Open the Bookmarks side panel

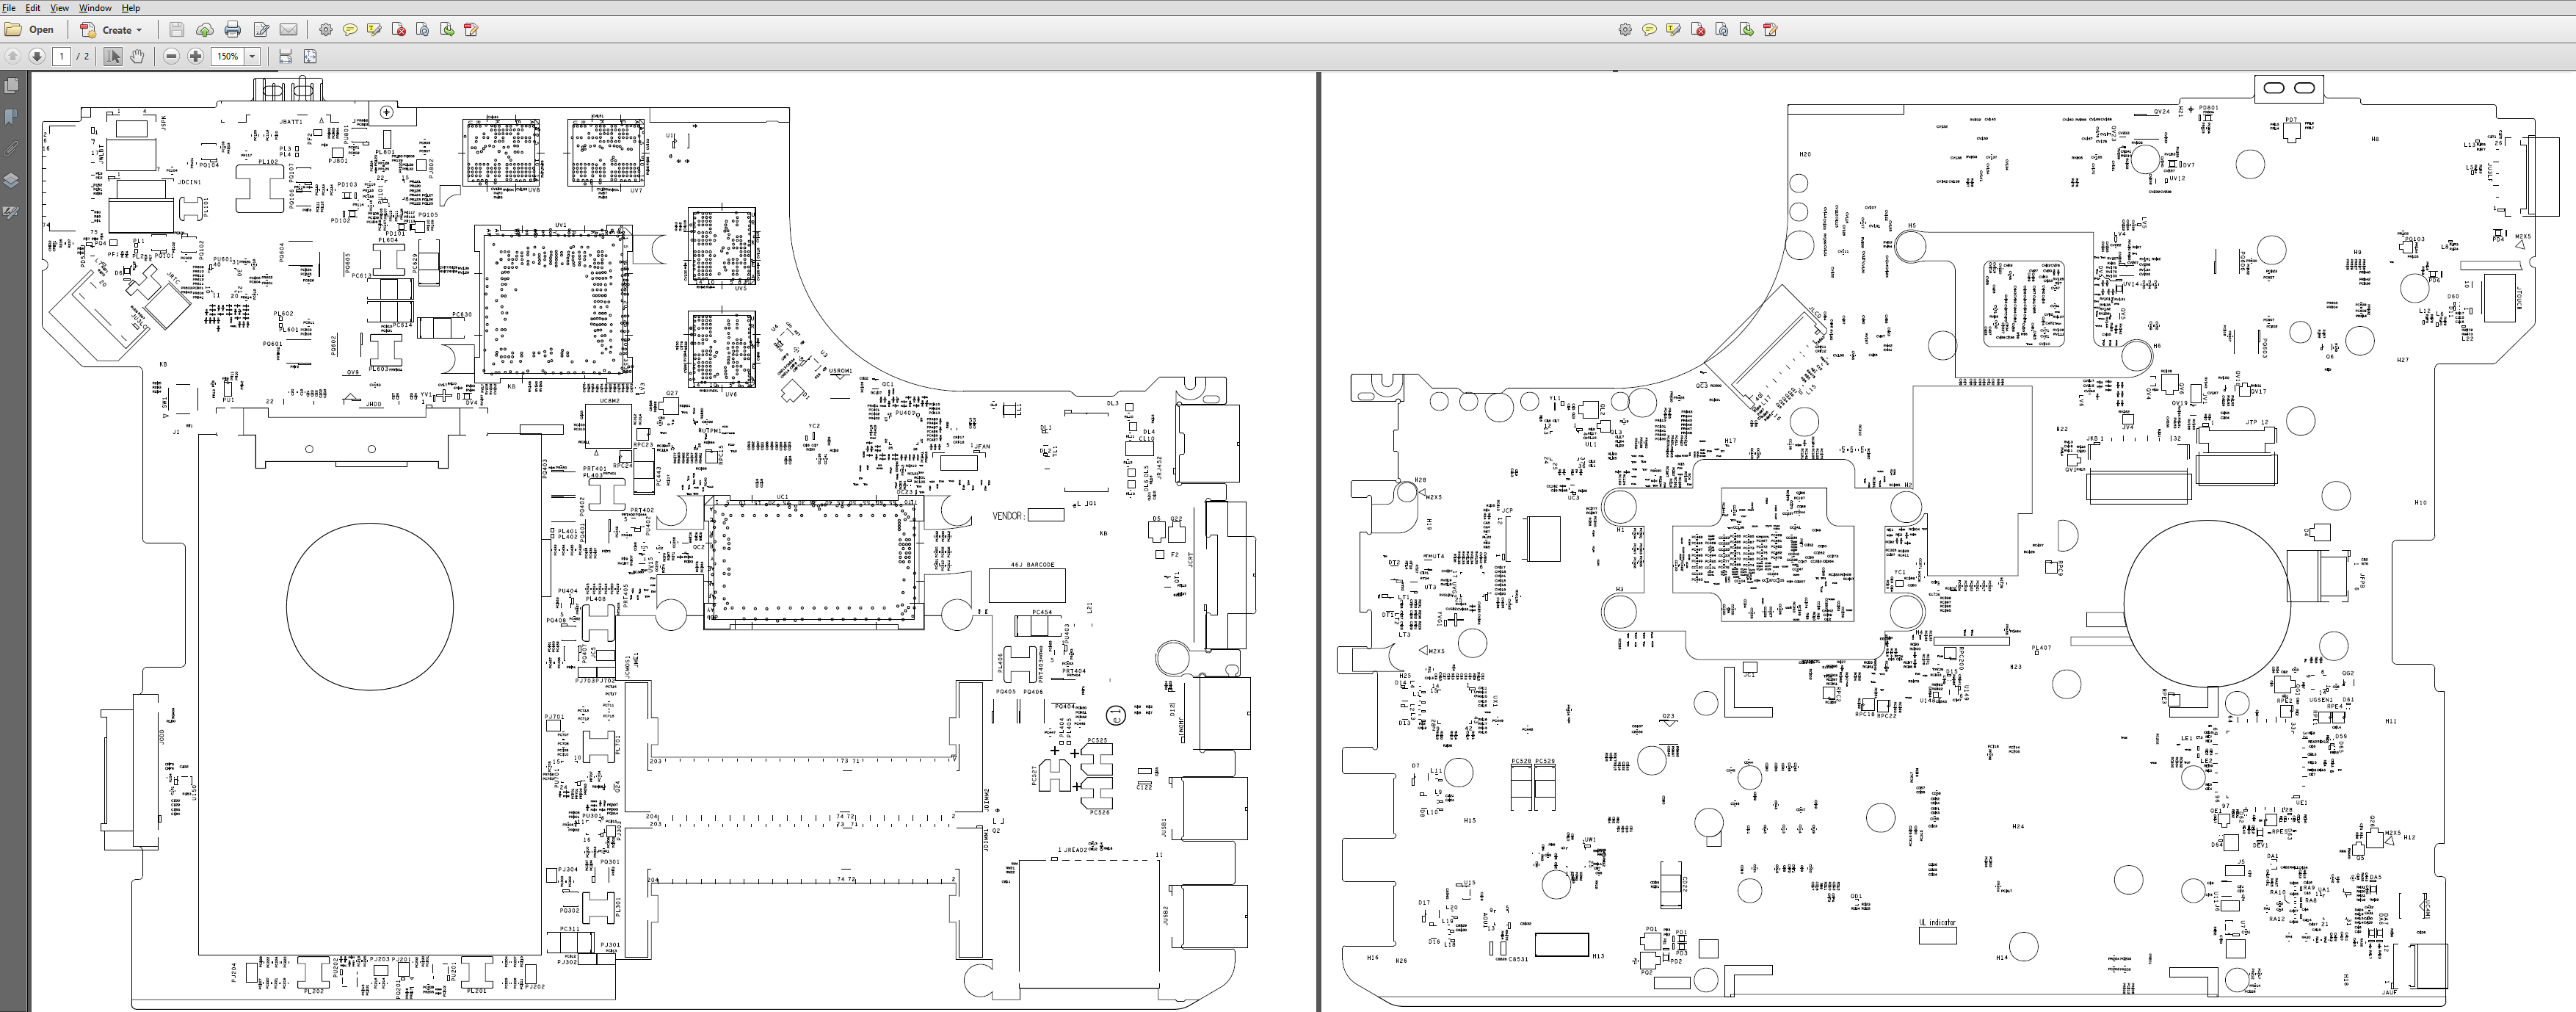click(x=12, y=117)
